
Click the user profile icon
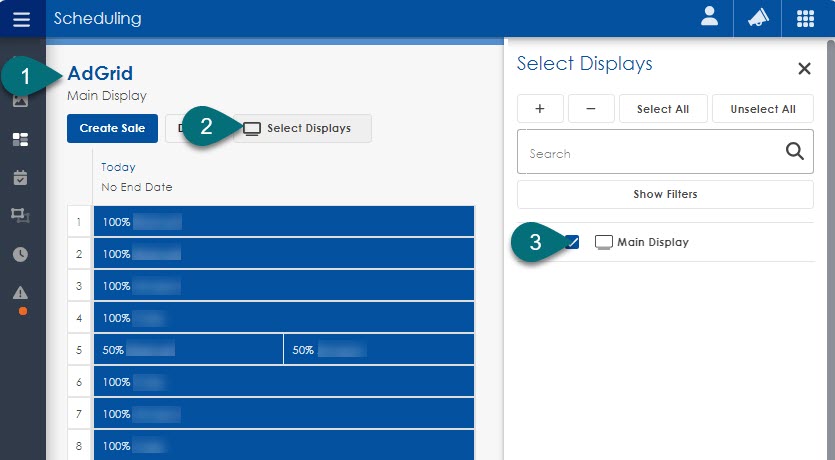709,19
